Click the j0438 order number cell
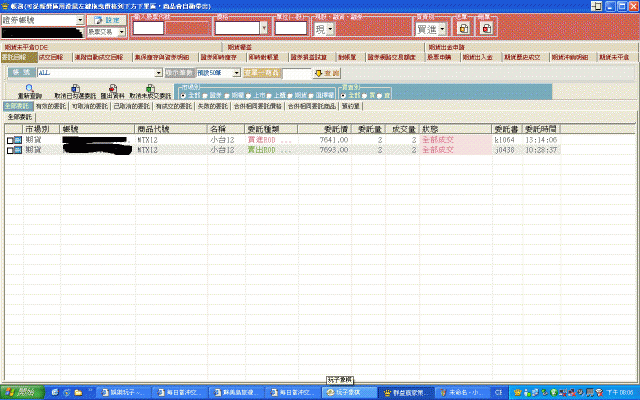This screenshot has width=640, height=400. tap(507, 150)
